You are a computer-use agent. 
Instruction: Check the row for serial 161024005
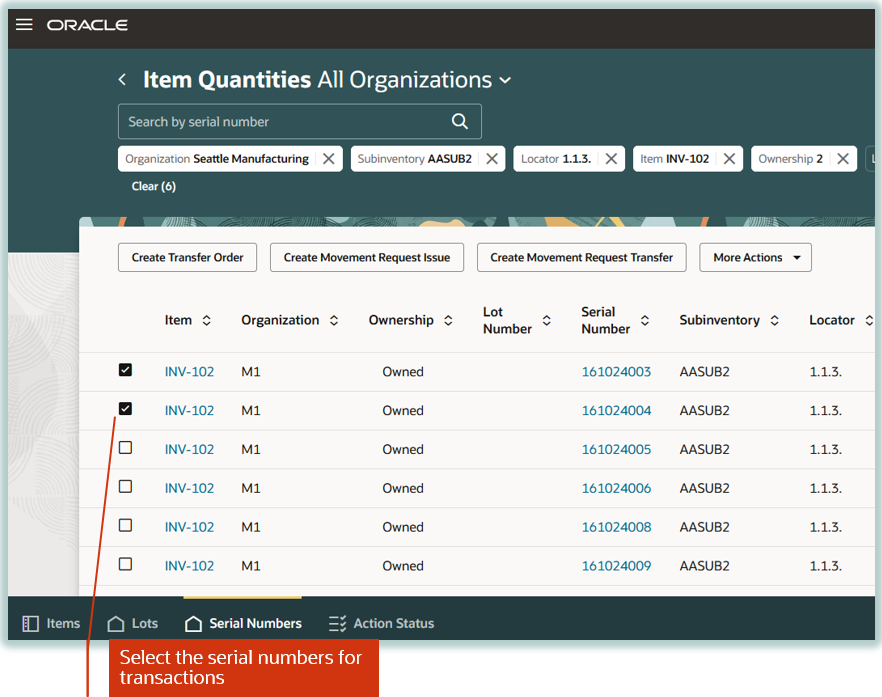(125, 447)
